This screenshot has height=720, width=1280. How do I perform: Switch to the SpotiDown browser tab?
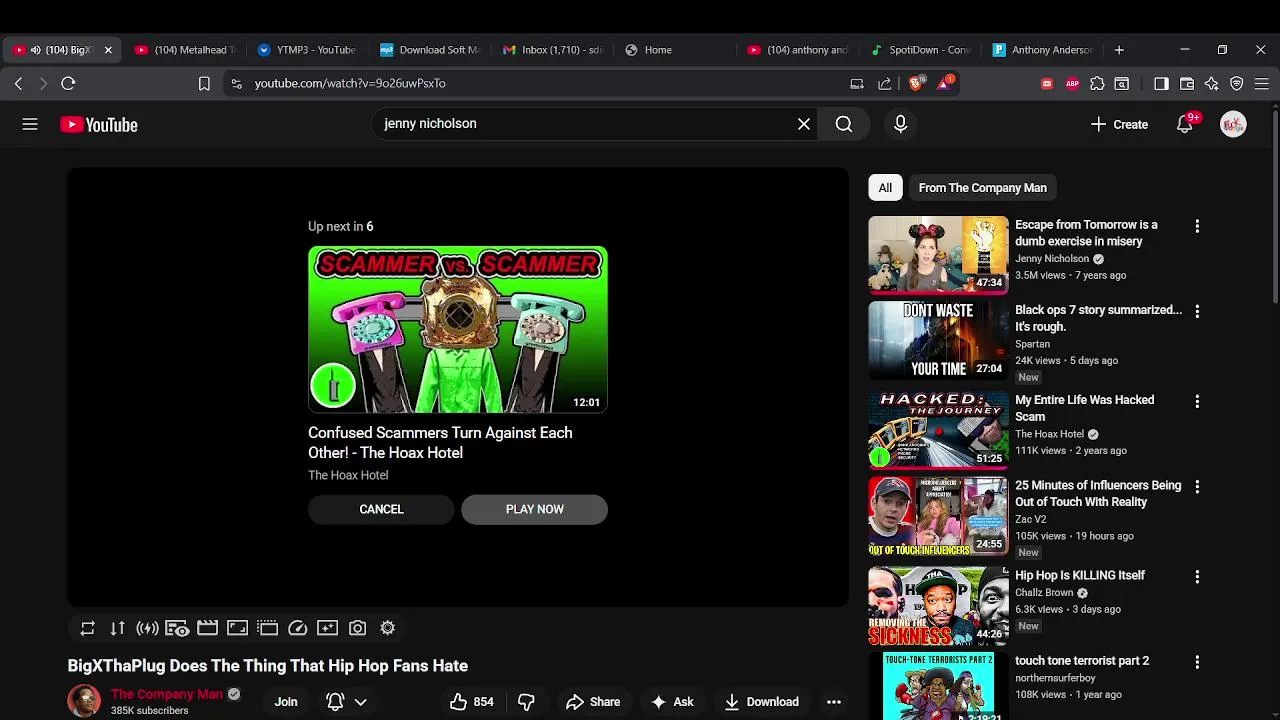pos(922,50)
